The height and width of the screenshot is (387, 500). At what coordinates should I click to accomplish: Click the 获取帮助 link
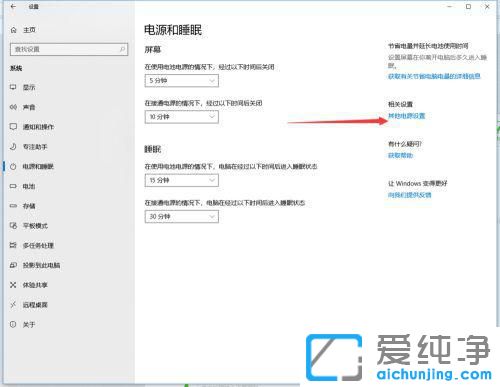(x=400, y=155)
